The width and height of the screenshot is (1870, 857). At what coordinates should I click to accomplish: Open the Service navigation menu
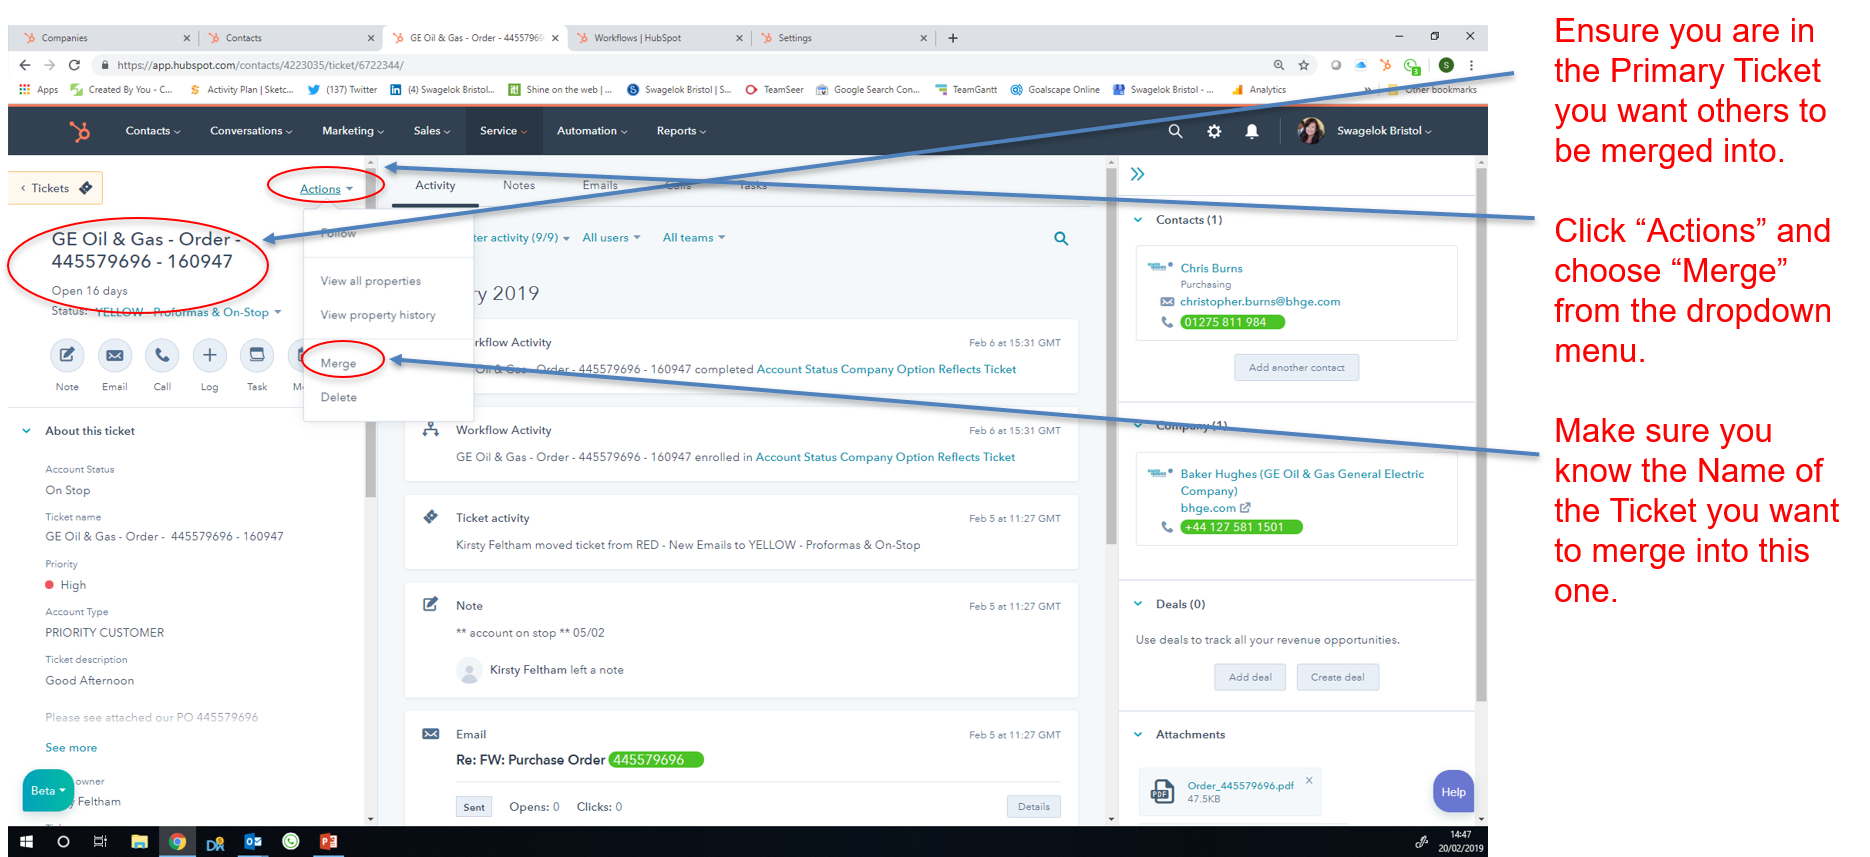pyautogui.click(x=503, y=131)
